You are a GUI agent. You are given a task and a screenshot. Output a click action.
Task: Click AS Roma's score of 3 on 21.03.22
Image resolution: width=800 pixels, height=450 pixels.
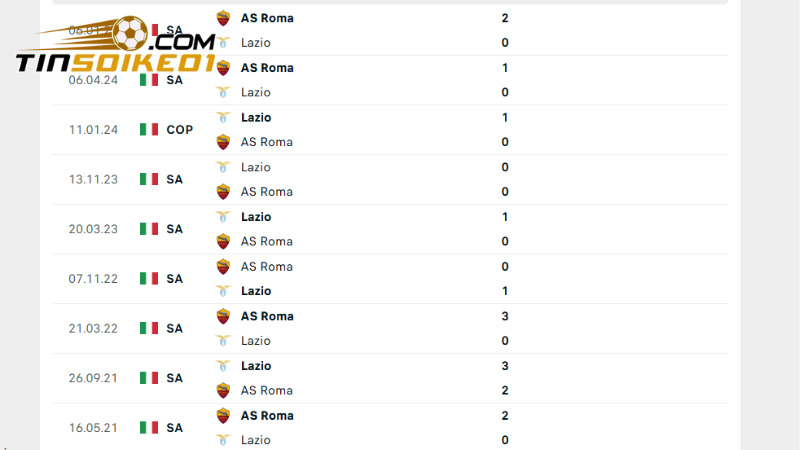(505, 316)
